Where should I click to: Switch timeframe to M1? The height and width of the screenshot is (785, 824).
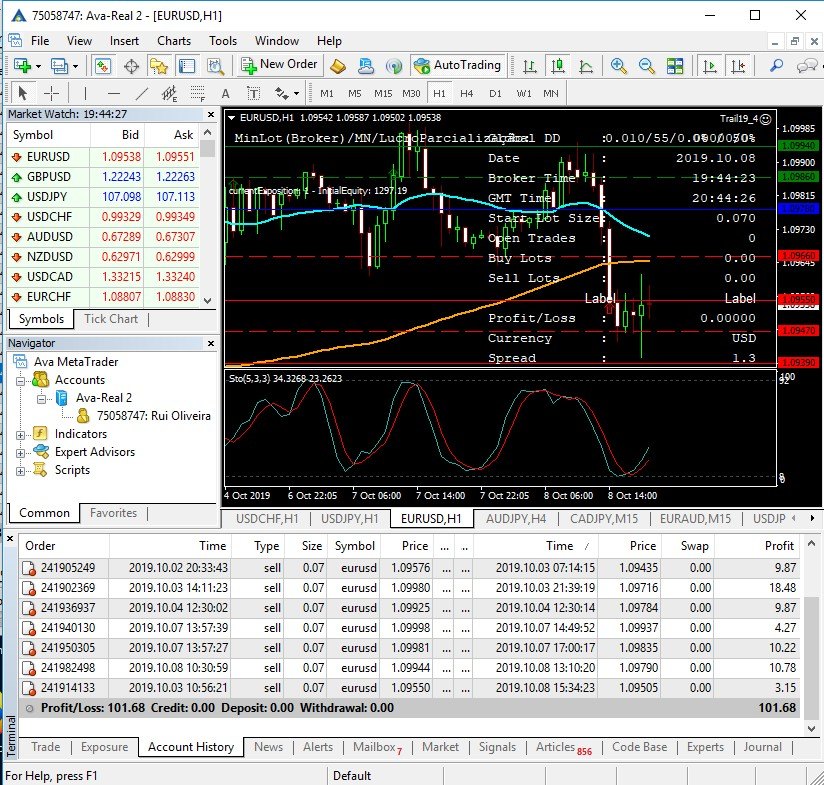pos(327,94)
